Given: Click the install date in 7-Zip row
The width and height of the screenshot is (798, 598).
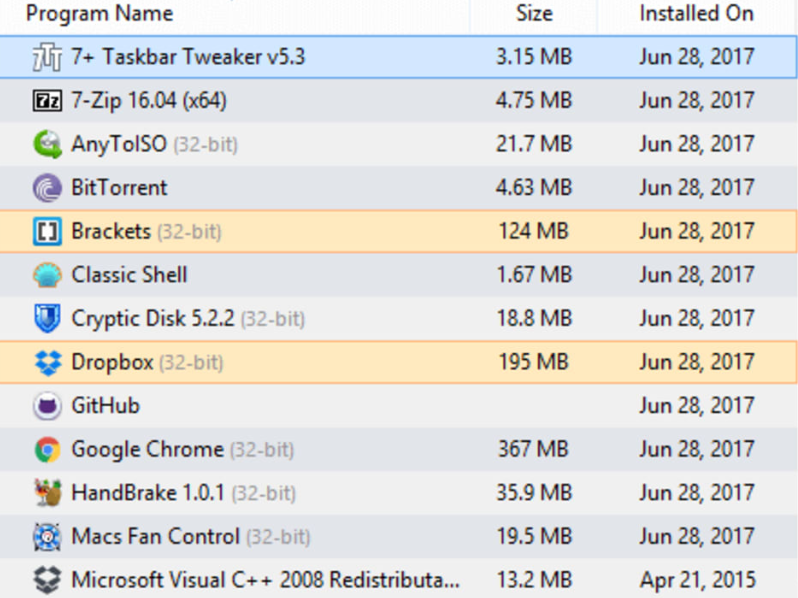Looking at the screenshot, I should [696, 101].
